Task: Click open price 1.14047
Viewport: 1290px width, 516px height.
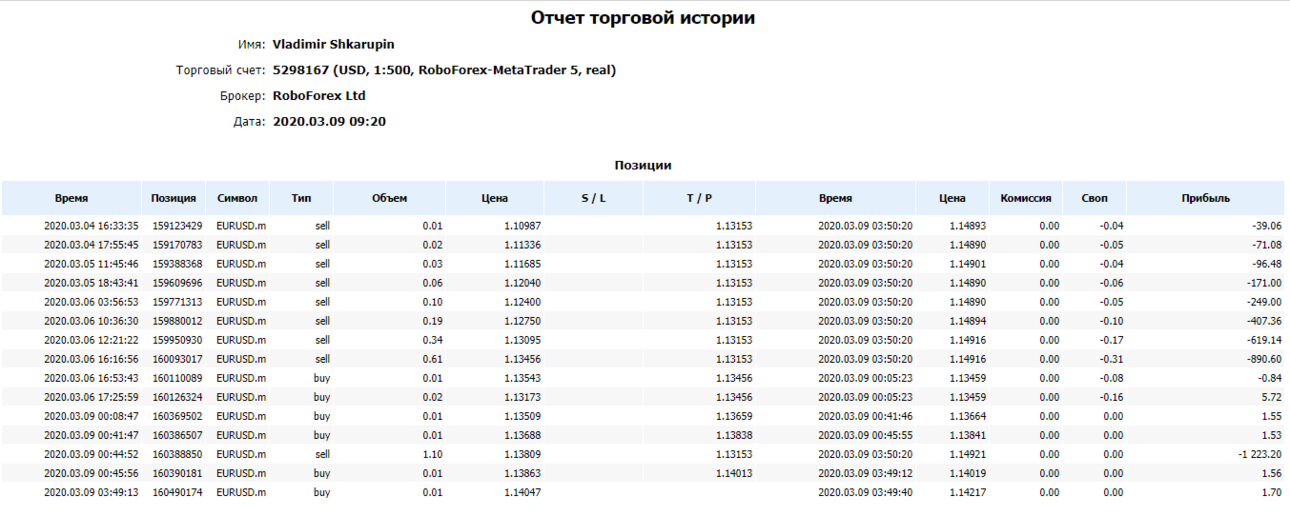Action: coord(522,492)
